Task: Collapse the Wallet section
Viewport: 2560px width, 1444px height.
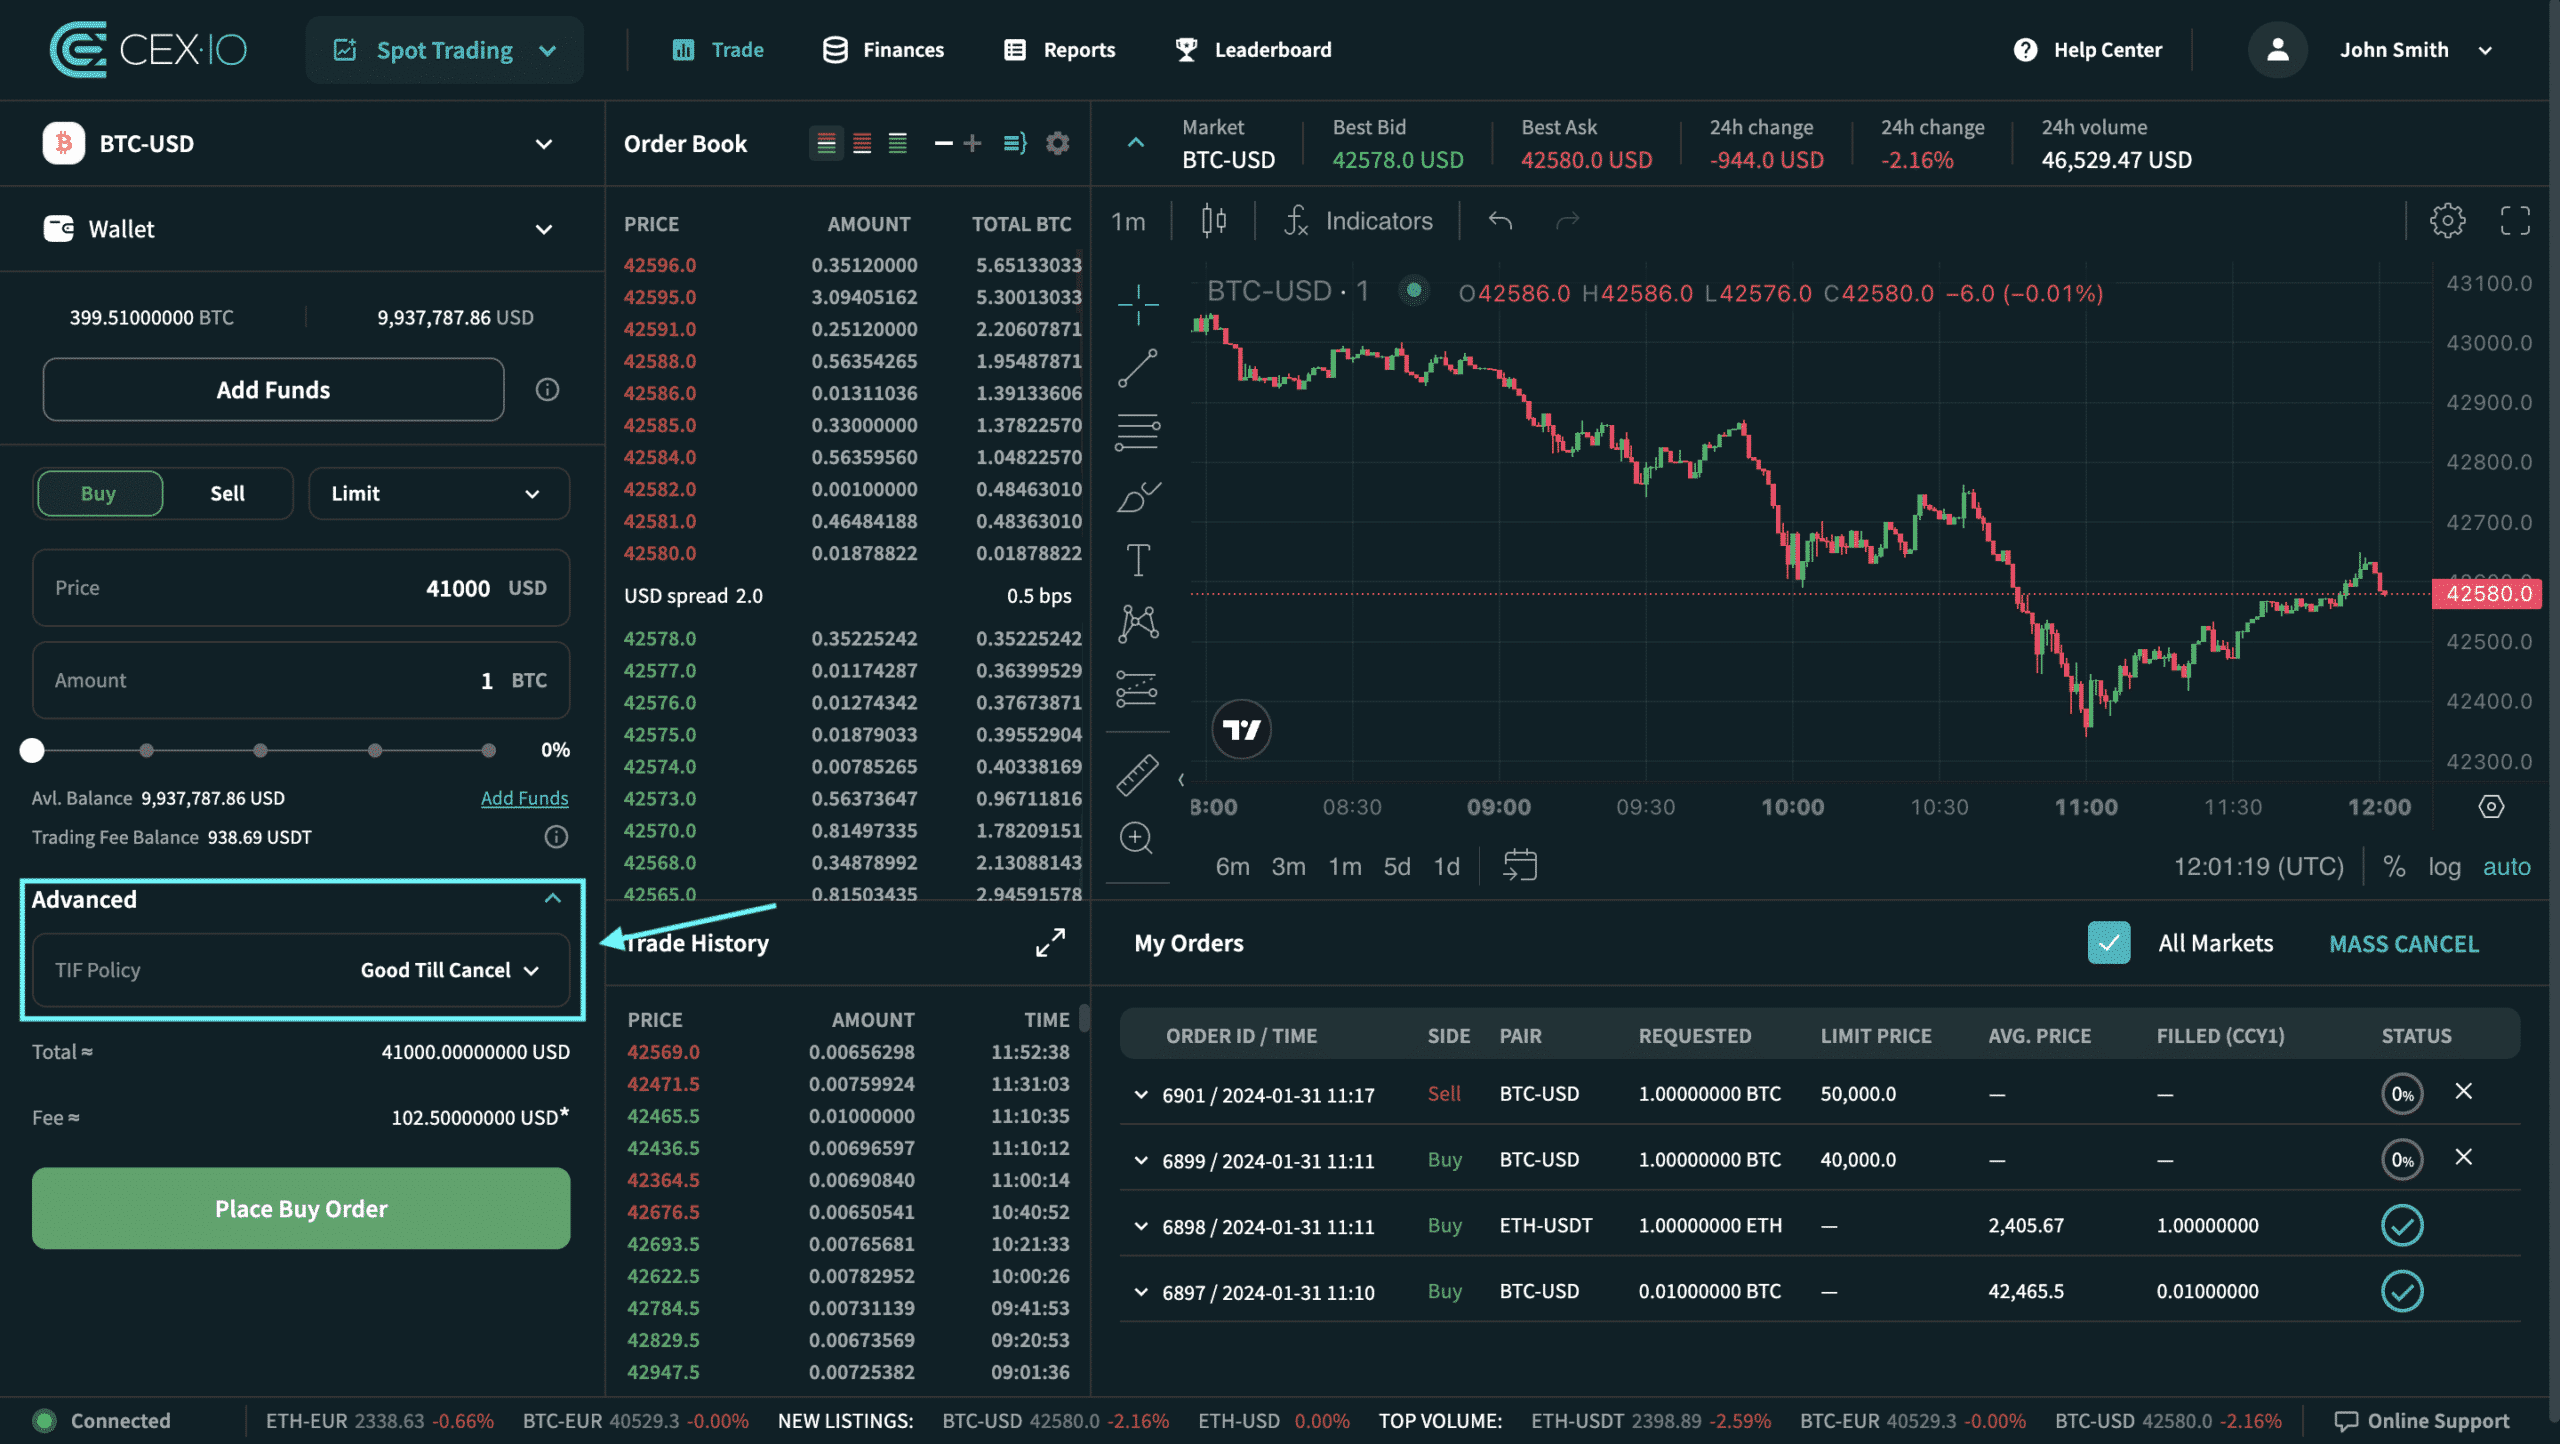Action: pyautogui.click(x=543, y=229)
